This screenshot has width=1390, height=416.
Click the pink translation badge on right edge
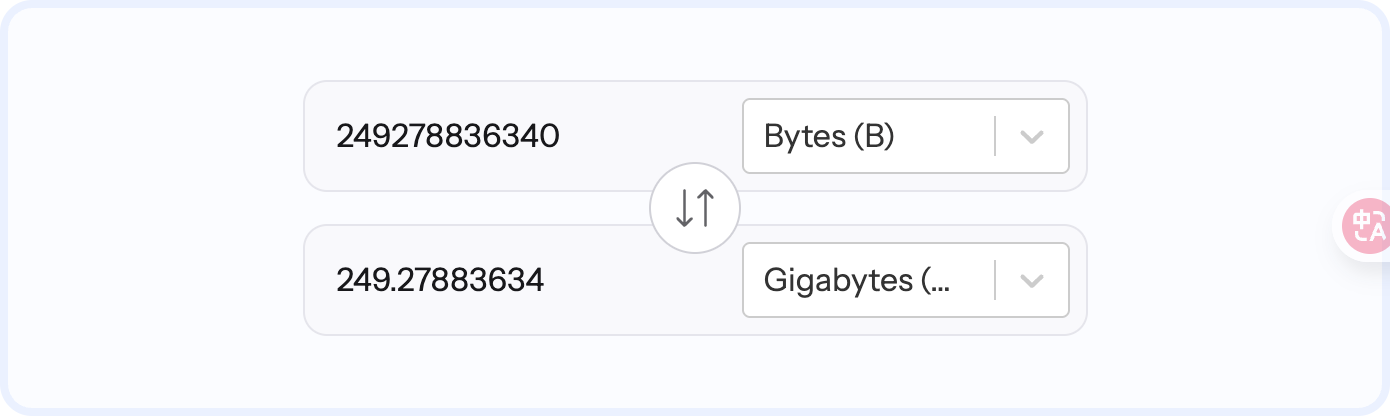1367,226
